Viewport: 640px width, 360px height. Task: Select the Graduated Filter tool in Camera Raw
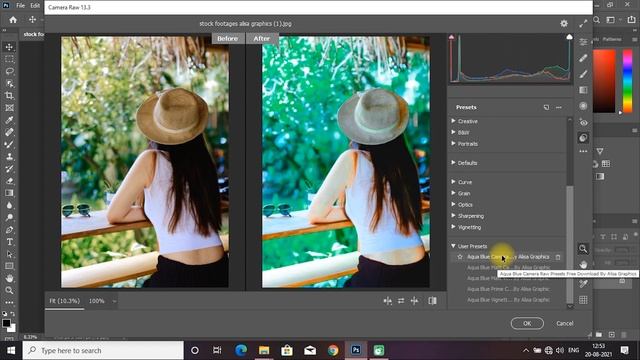[x=583, y=90]
